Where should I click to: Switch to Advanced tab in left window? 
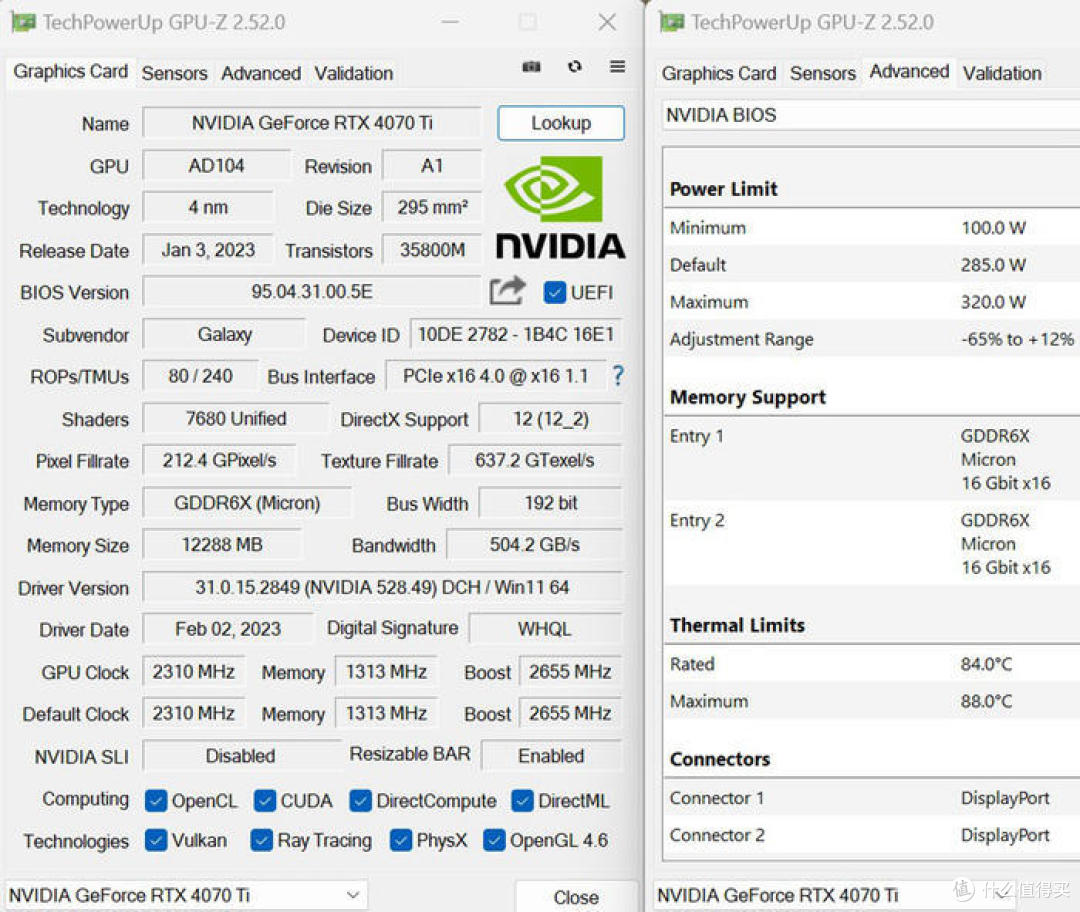click(261, 73)
